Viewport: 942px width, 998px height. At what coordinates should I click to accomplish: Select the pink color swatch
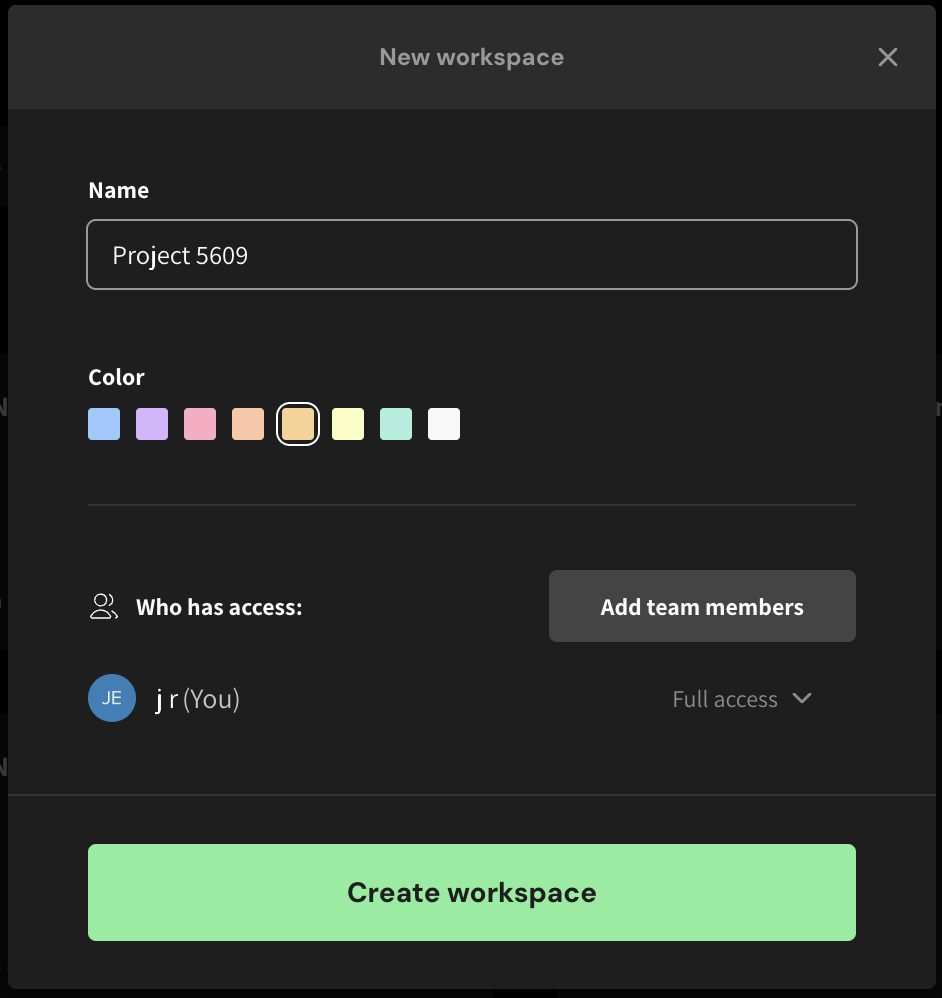(x=200, y=424)
